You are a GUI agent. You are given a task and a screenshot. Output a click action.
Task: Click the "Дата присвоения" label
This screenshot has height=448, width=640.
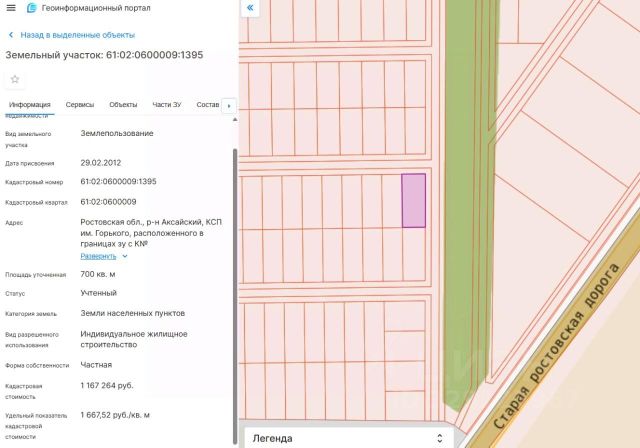click(x=29, y=164)
